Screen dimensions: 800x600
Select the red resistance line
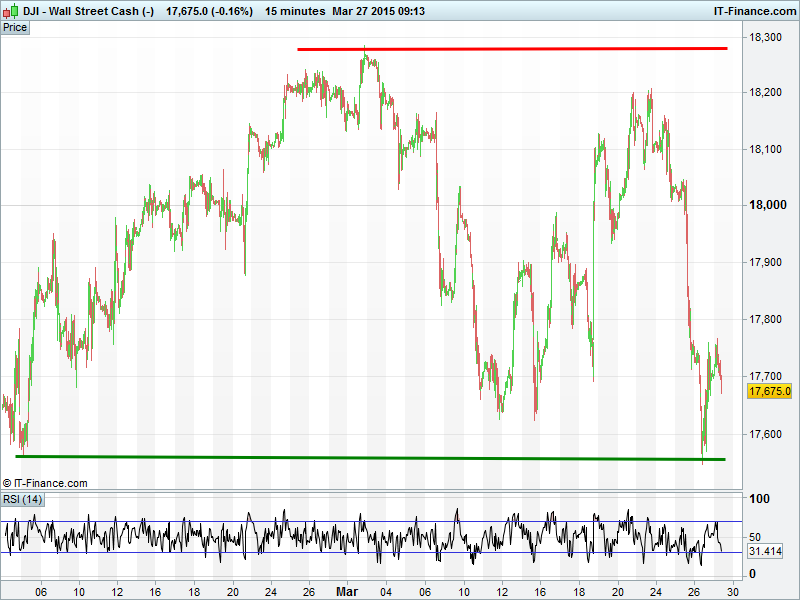coord(512,48)
